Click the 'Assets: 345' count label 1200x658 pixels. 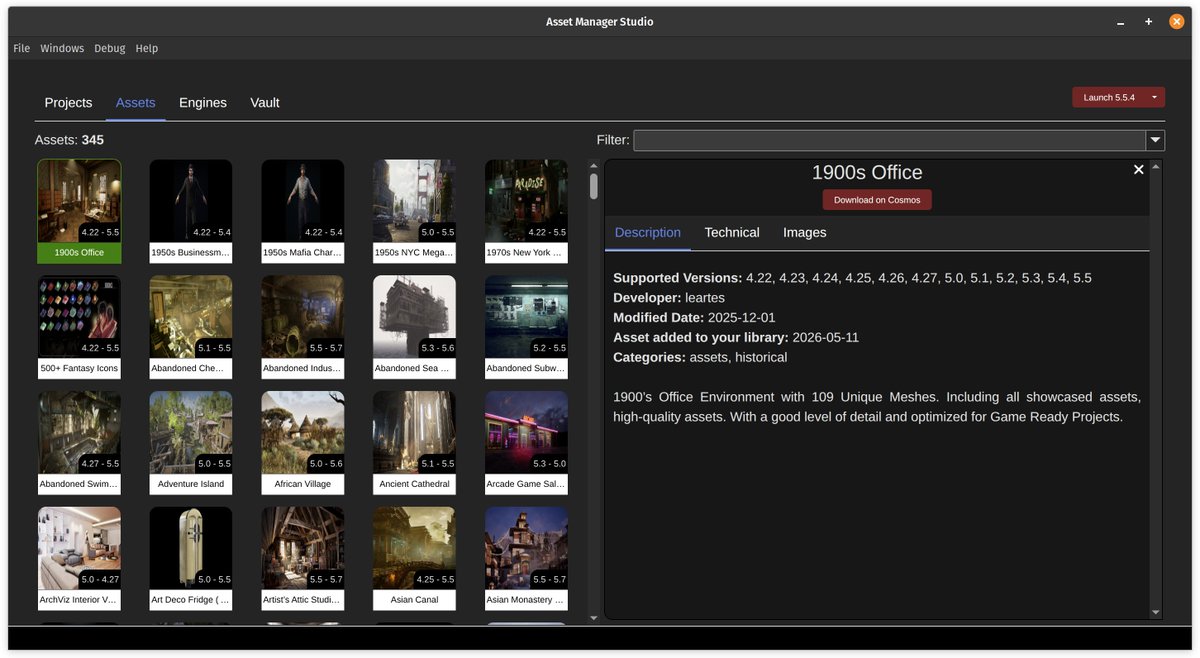click(69, 140)
